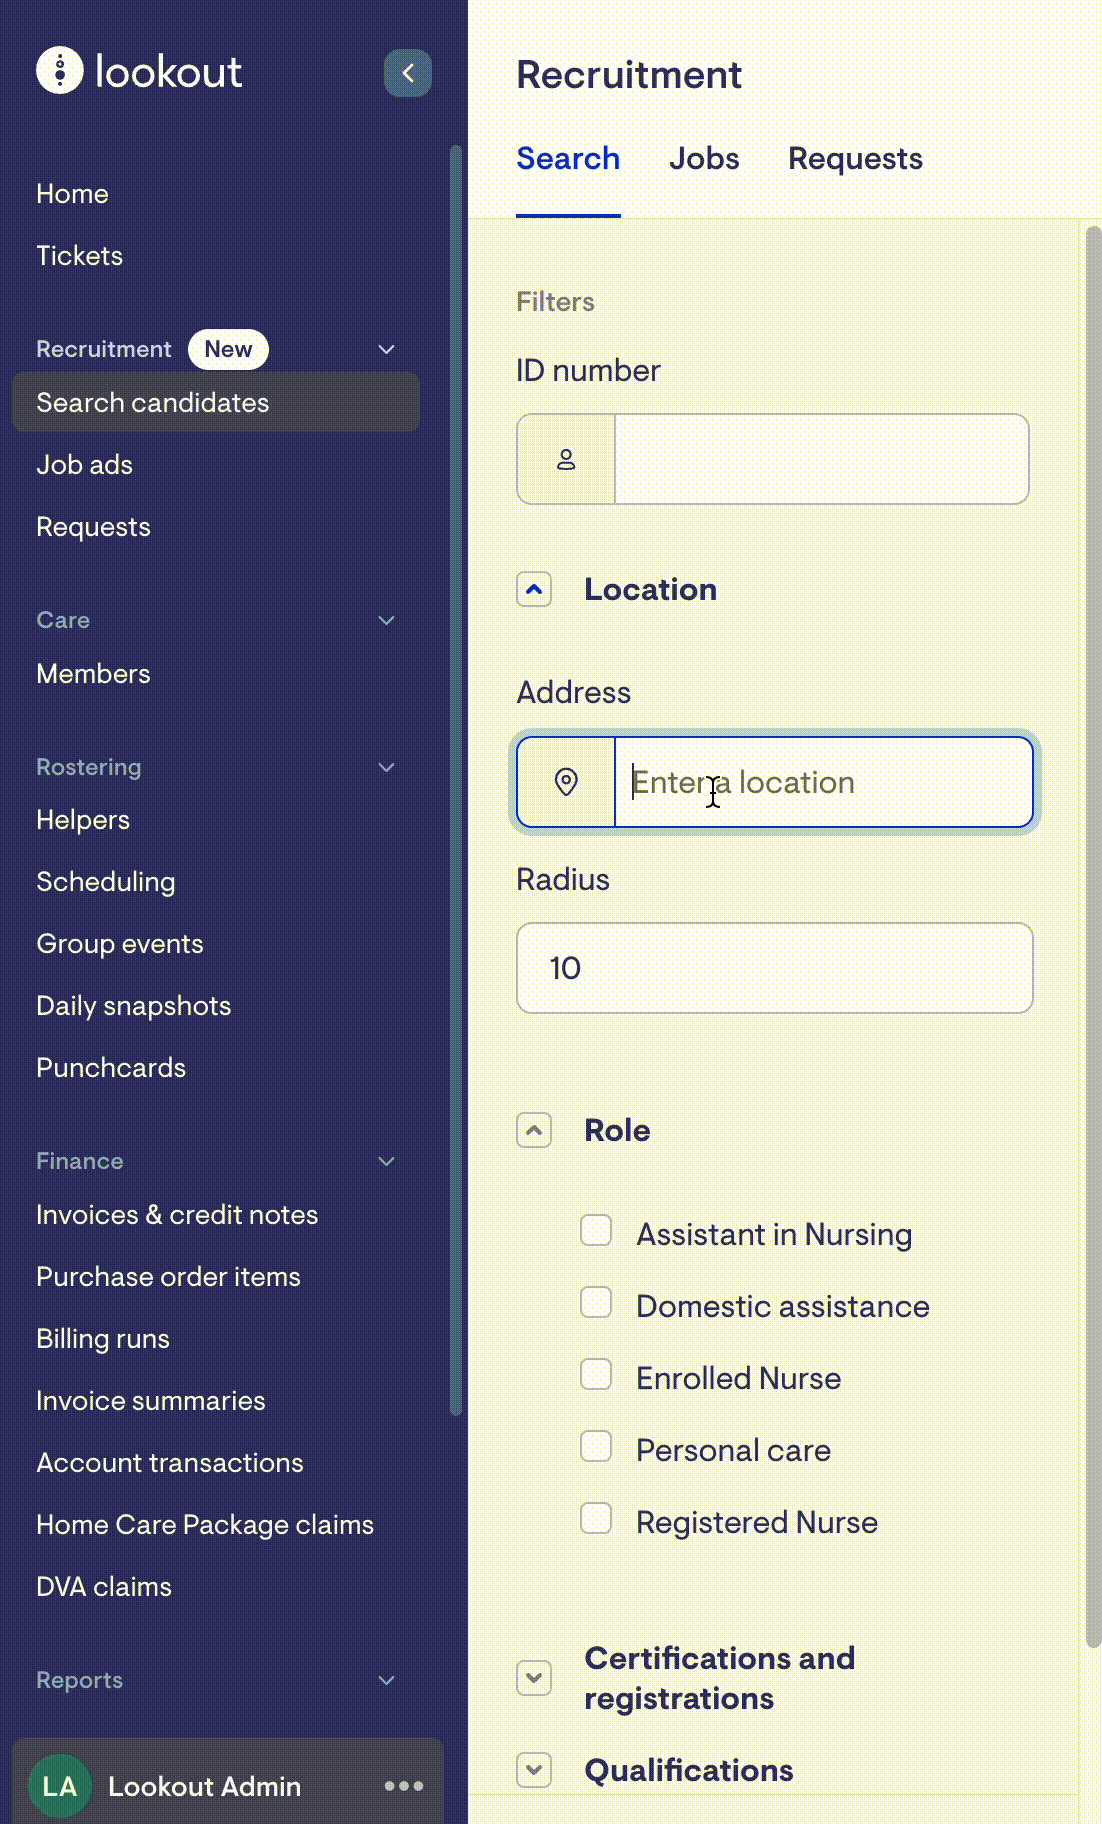Viewport: 1102px width, 1824px height.
Task: Open the Requests tab
Action: (x=855, y=159)
